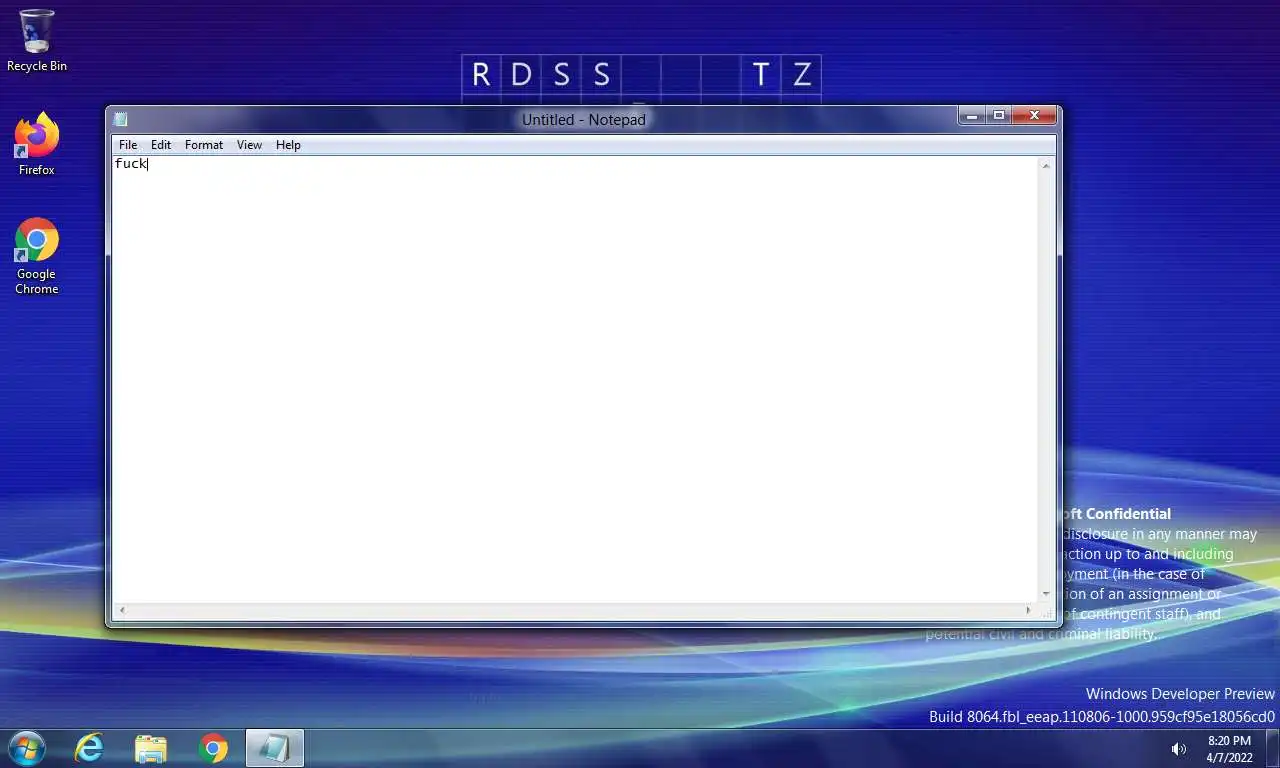Open the Edit menu in Notepad

pyautogui.click(x=161, y=145)
